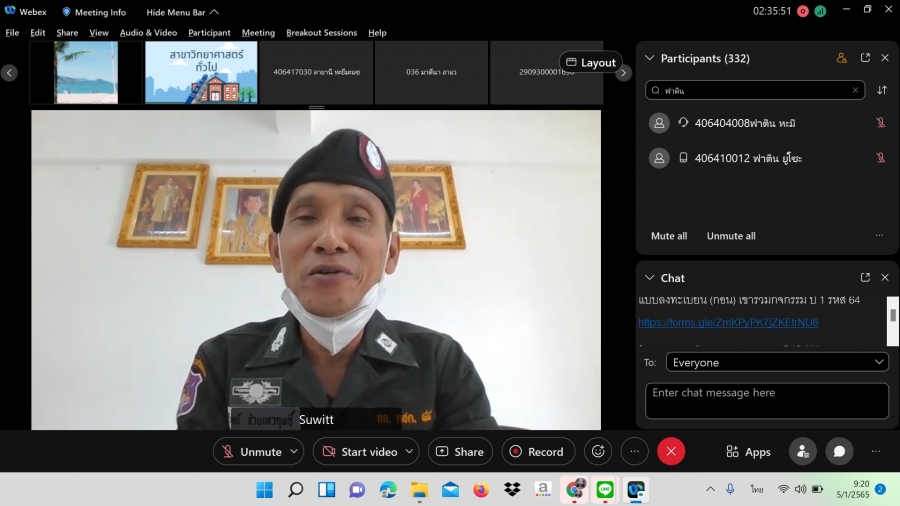Click the chat message input box

point(765,400)
